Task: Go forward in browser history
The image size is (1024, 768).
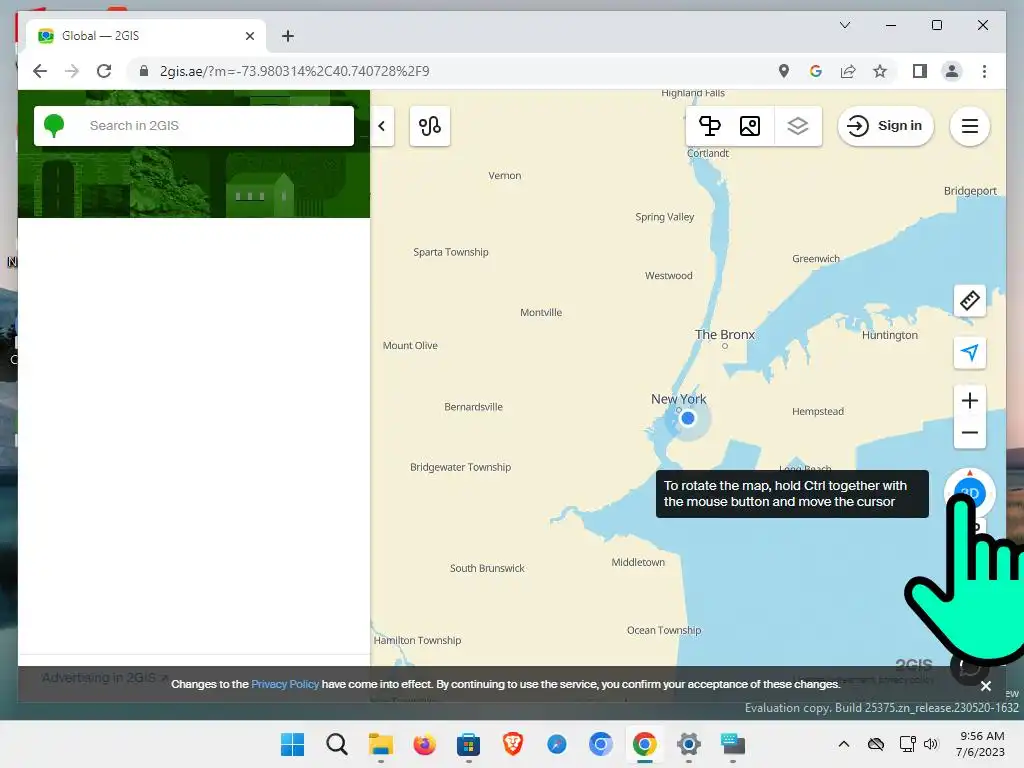Action: coord(72,71)
